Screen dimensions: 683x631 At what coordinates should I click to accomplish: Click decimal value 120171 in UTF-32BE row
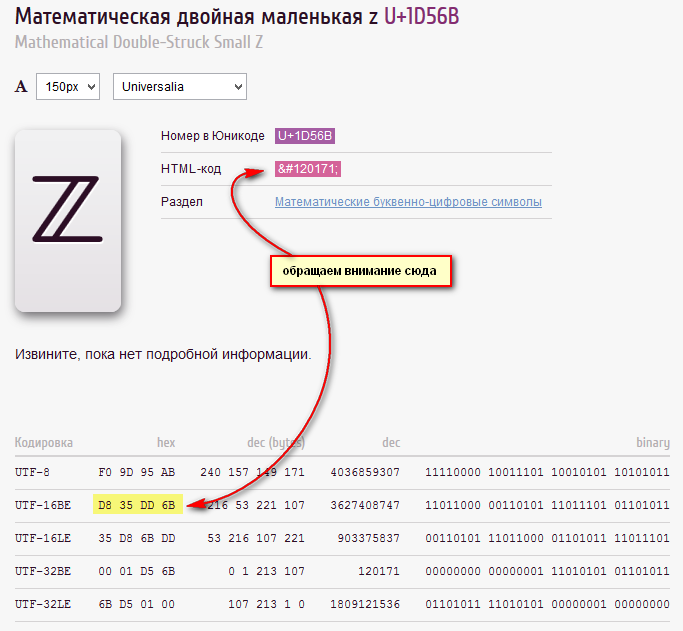point(379,571)
